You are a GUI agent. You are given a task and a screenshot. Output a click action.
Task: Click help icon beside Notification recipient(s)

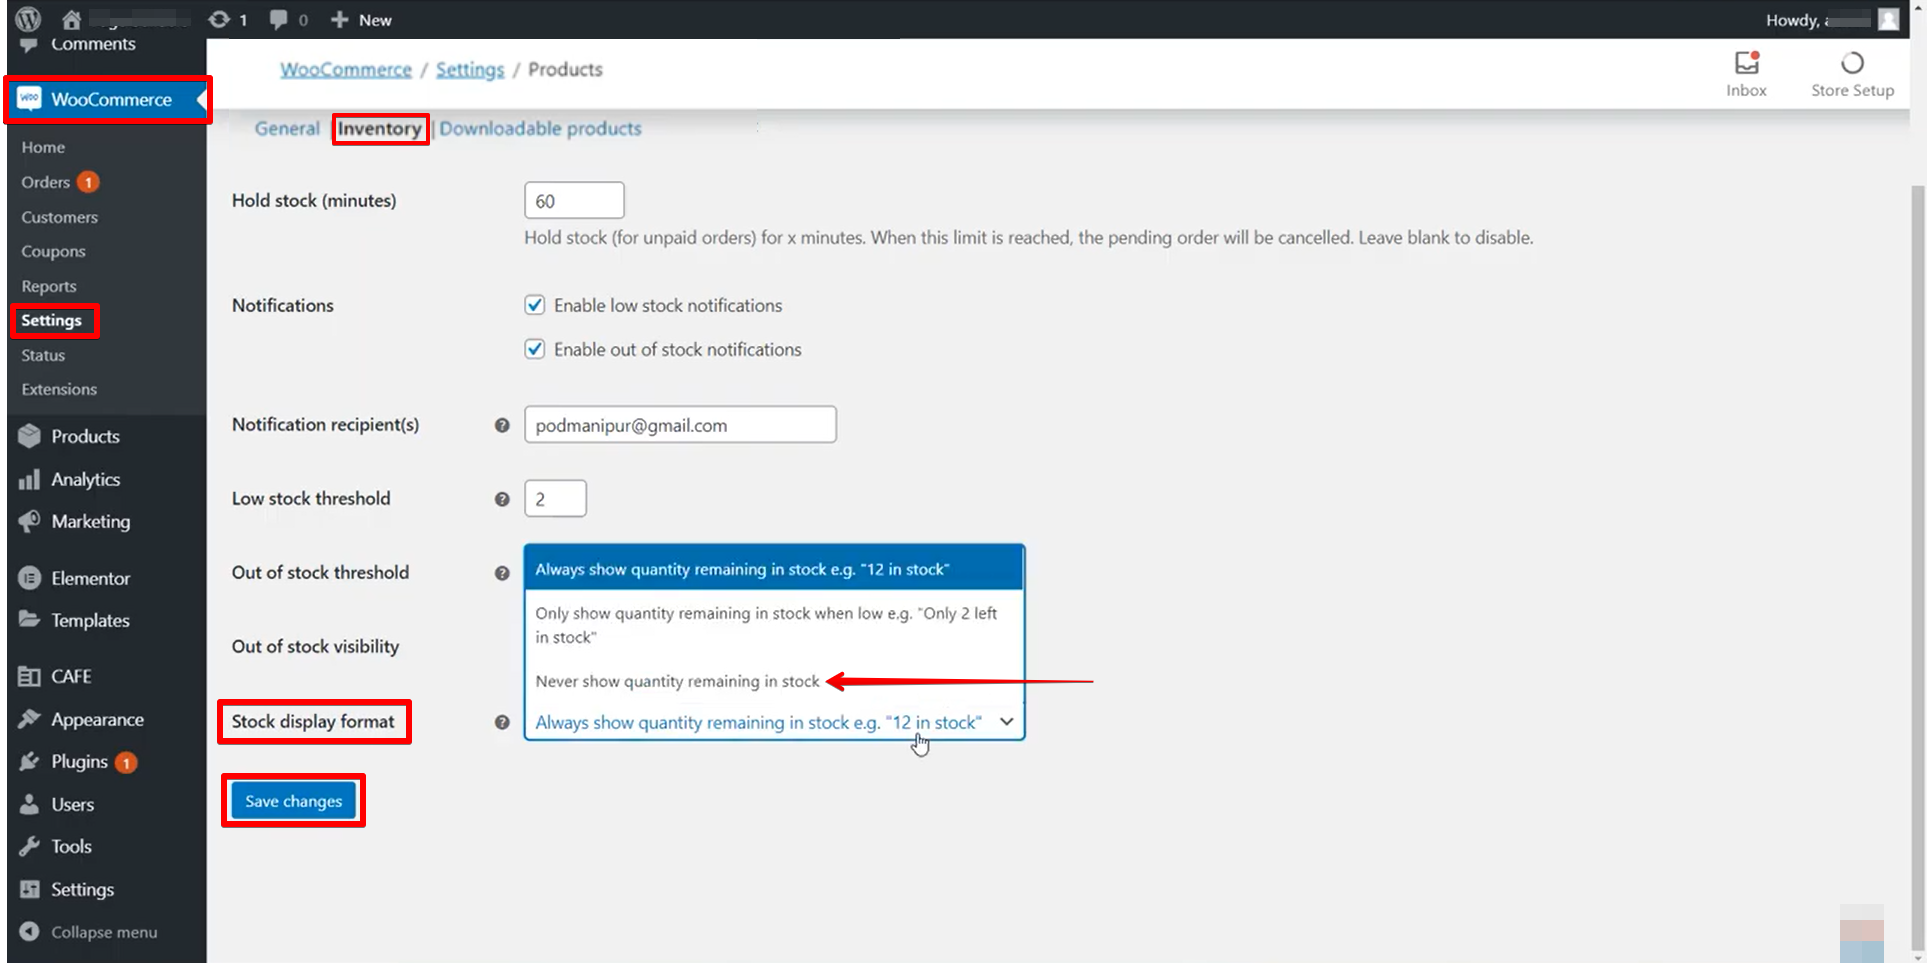click(502, 425)
